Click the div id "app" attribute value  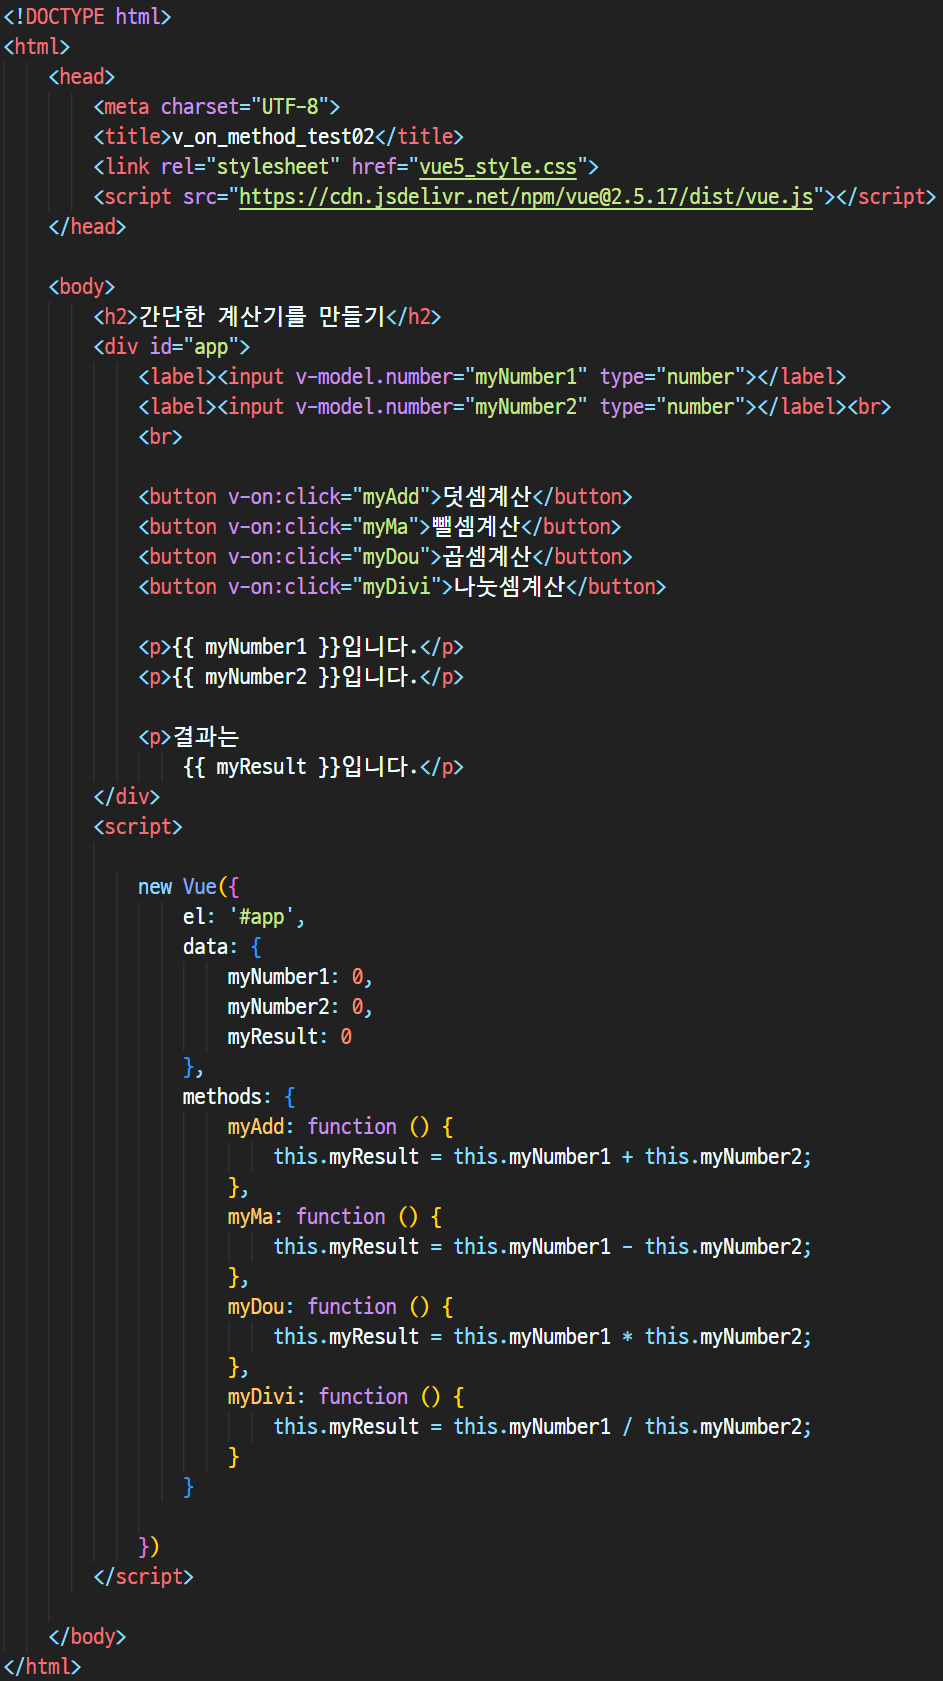211,347
